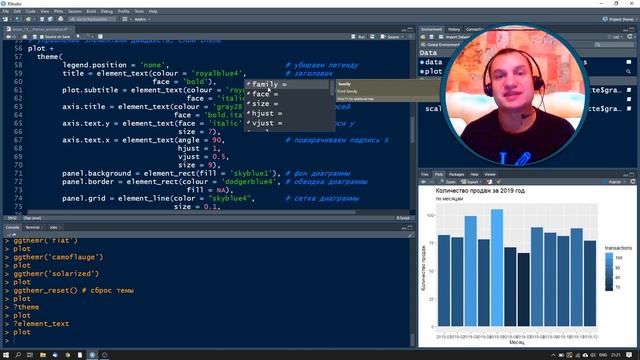
Task: Open File Explorer from the taskbar
Action: pyautogui.click(x=42, y=355)
